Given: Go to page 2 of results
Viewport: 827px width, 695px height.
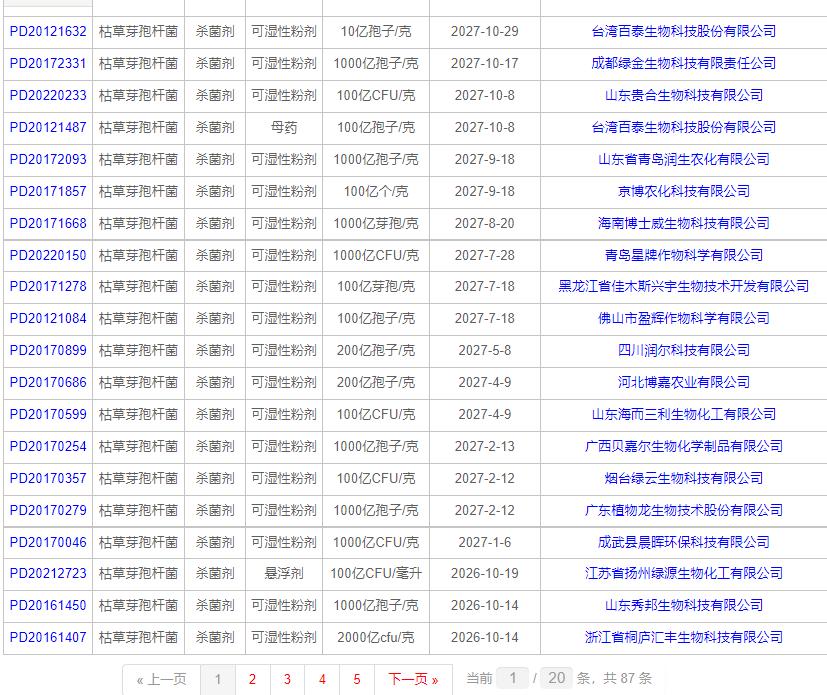Looking at the screenshot, I should click(x=252, y=679).
